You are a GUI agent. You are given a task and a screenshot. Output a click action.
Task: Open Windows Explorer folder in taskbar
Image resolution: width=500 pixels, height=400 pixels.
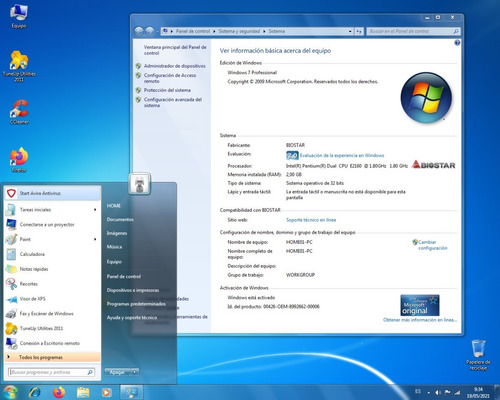[83, 392]
